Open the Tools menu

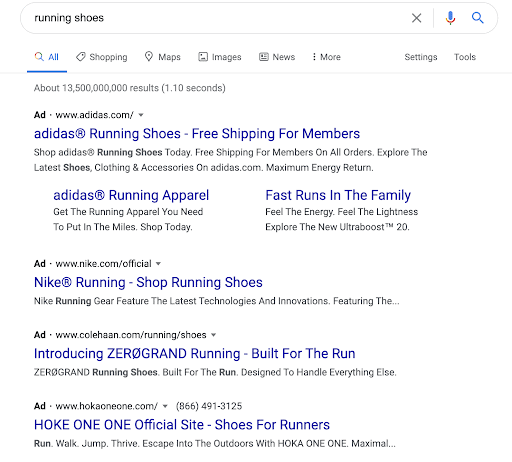click(x=465, y=57)
